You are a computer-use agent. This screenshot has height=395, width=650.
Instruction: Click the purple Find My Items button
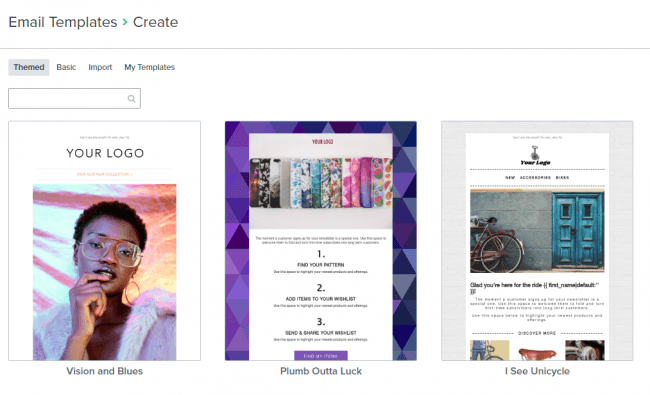tap(321, 356)
